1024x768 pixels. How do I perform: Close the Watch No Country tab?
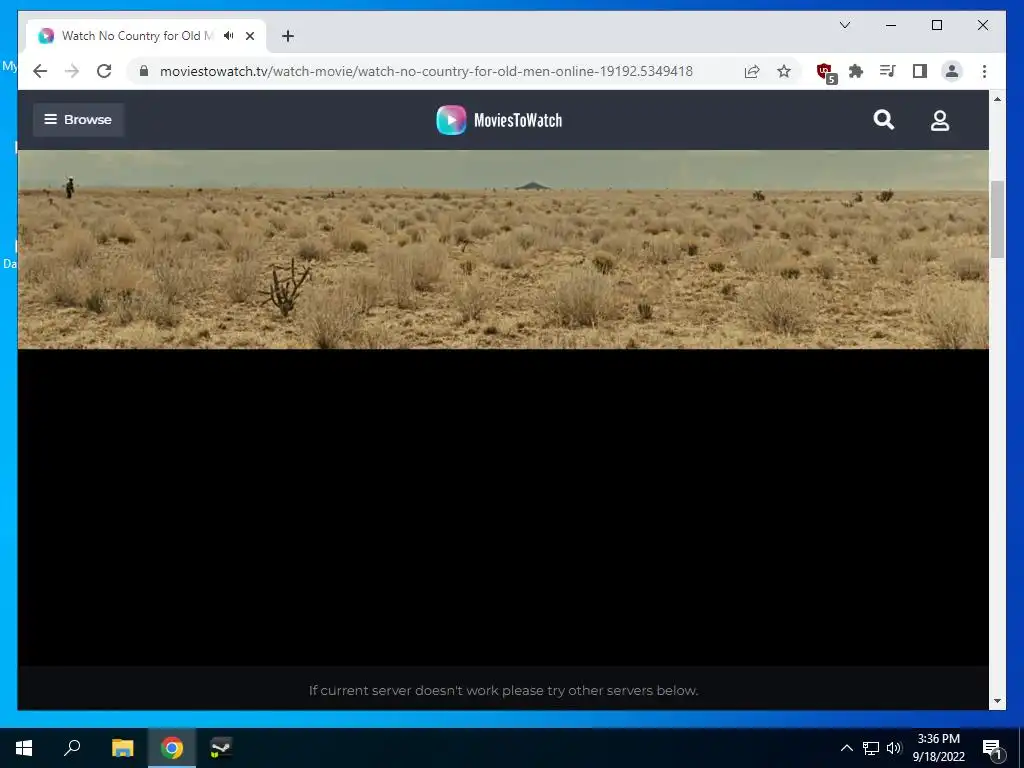pyautogui.click(x=249, y=36)
